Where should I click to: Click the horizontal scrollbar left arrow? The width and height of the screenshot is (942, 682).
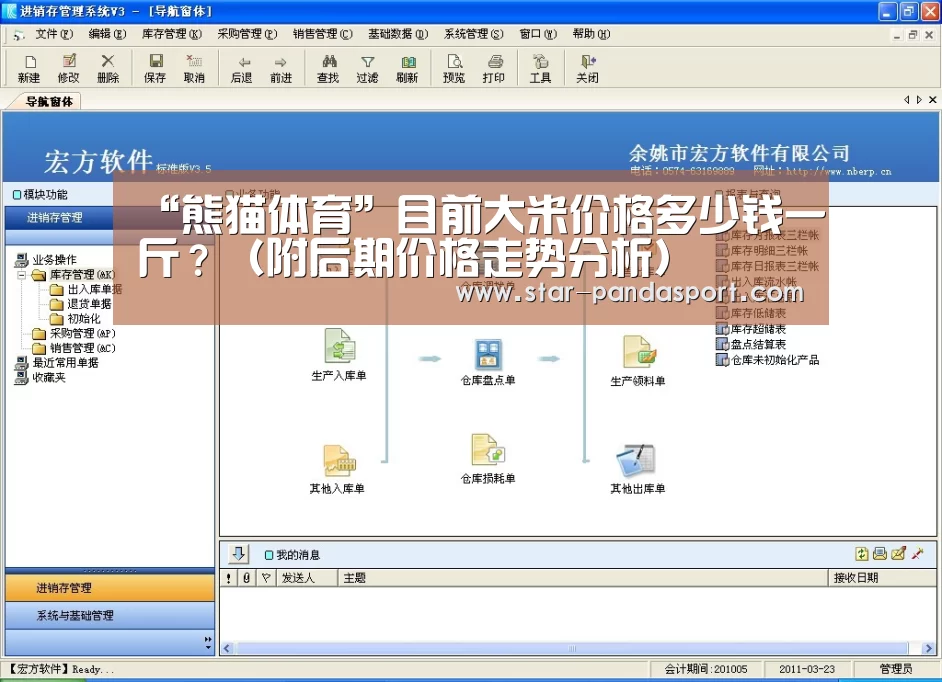pos(227,648)
